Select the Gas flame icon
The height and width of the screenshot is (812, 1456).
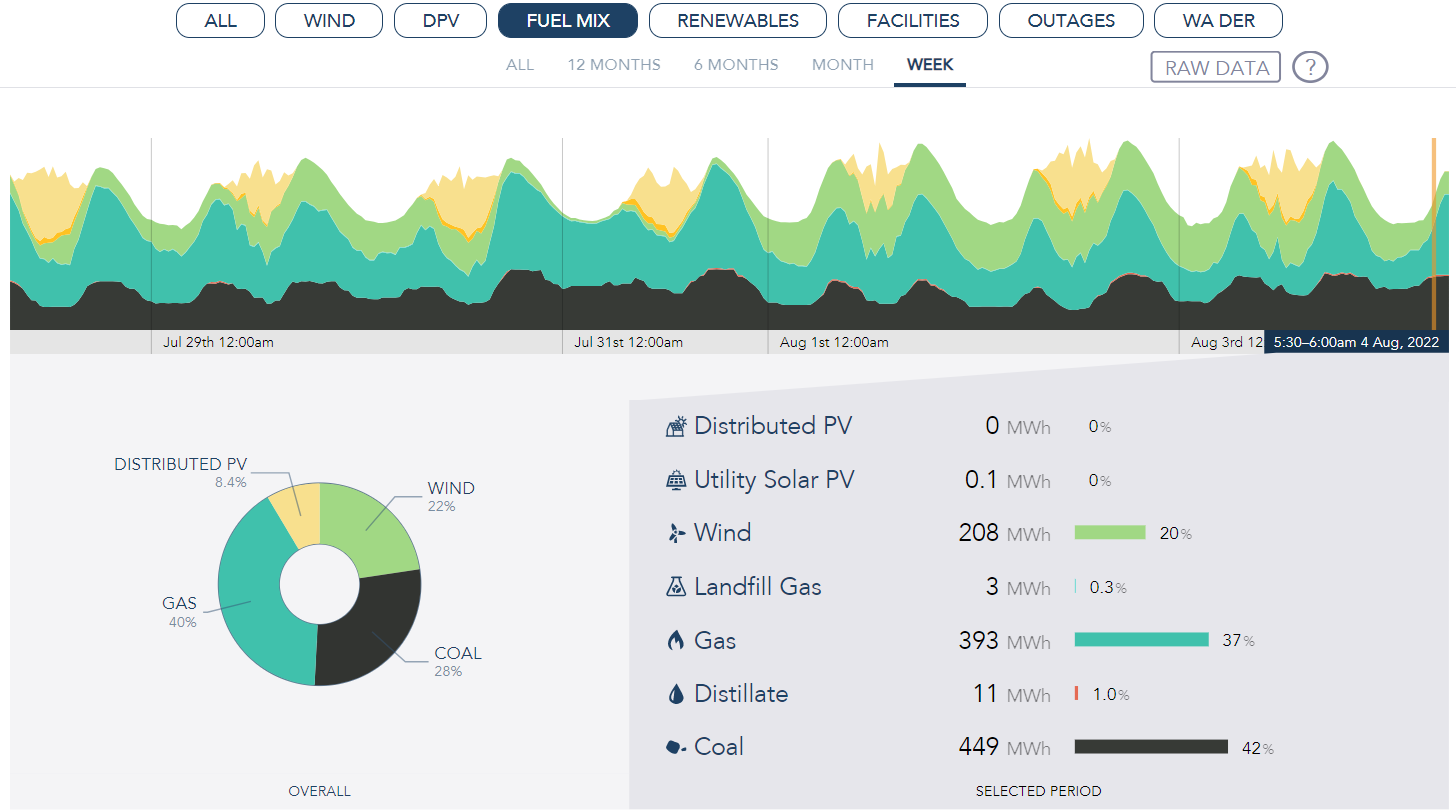coord(676,640)
